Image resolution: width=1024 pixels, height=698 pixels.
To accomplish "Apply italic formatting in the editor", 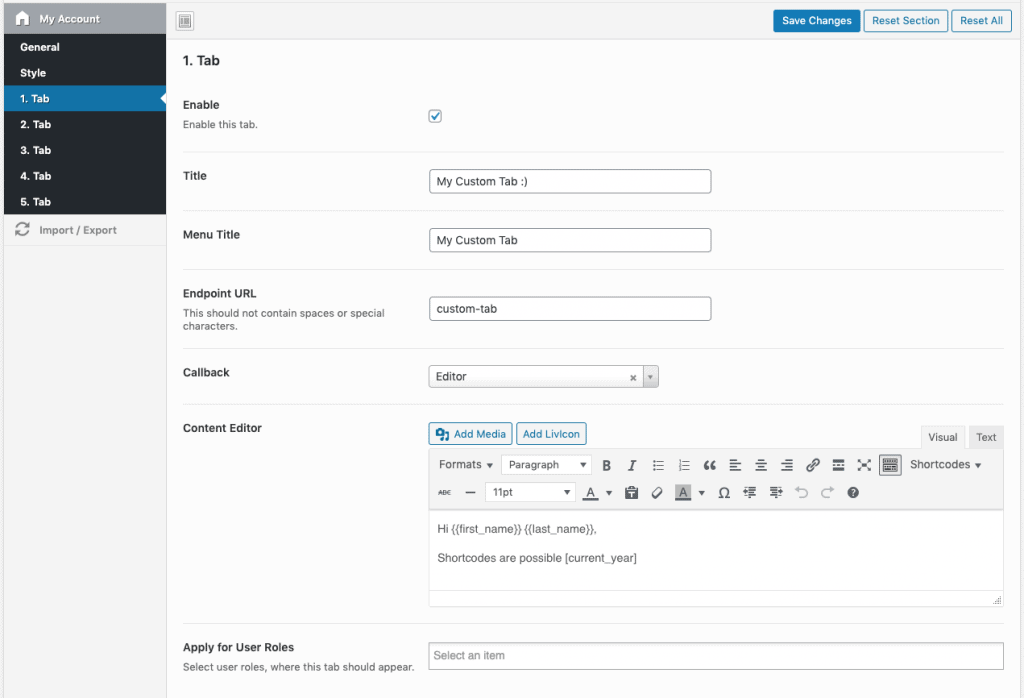I will [632, 465].
